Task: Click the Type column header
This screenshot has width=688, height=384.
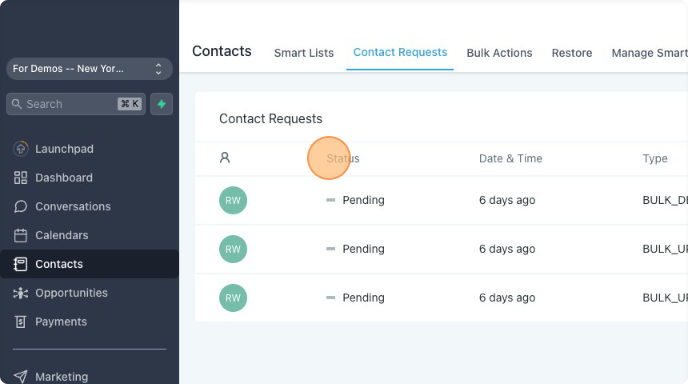Action: (x=655, y=158)
